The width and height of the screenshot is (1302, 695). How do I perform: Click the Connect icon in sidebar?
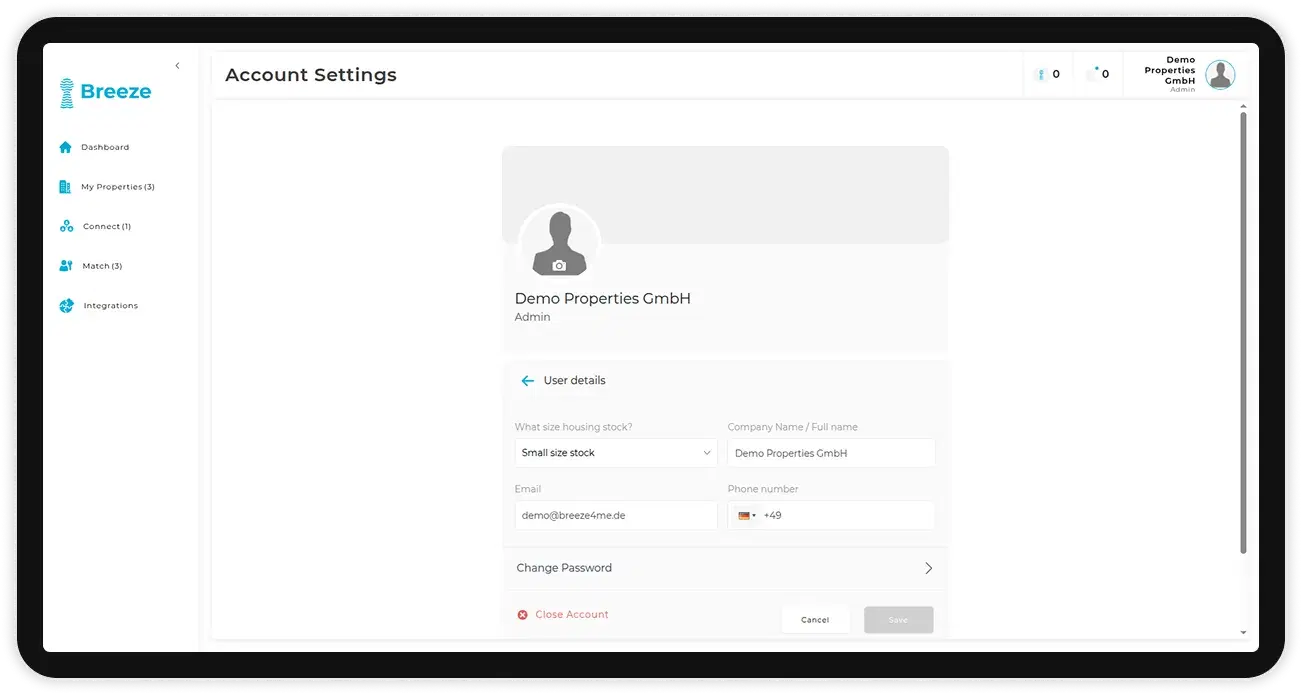tap(66, 226)
